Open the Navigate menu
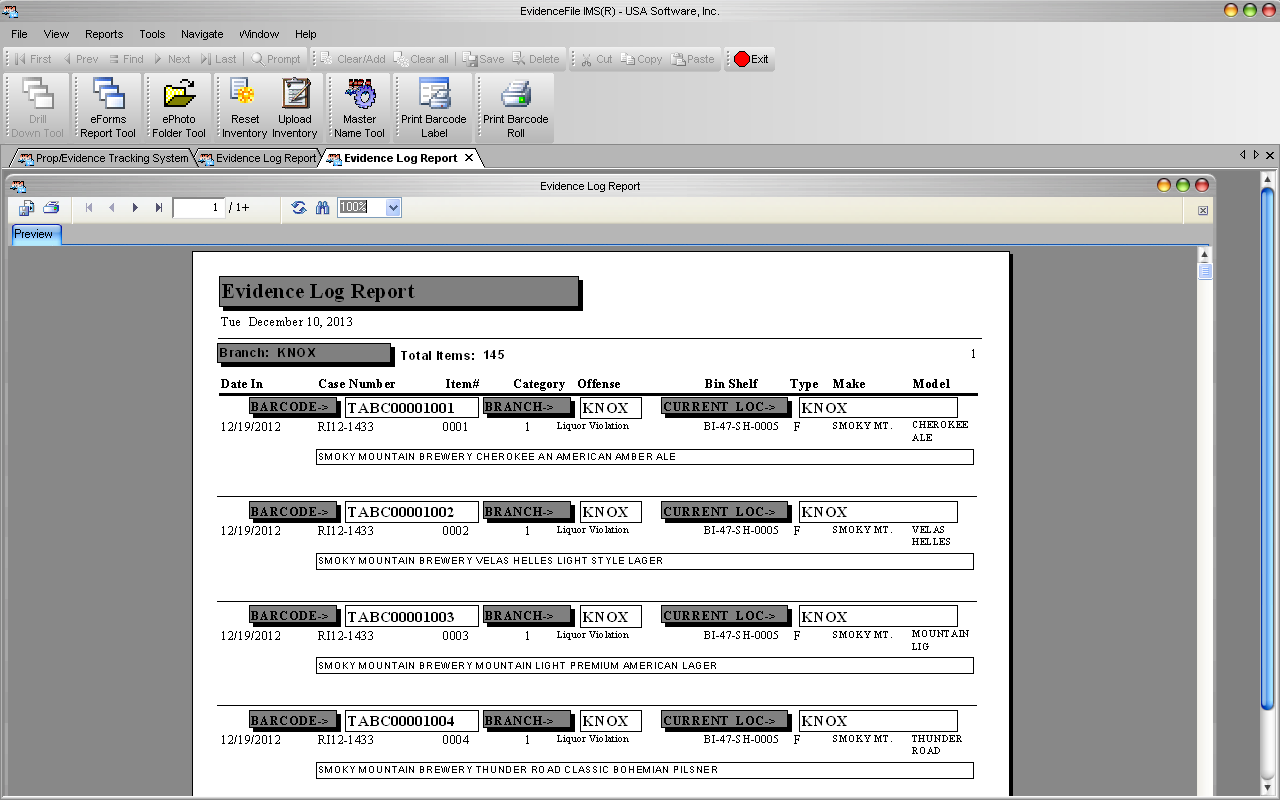Image resolution: width=1280 pixels, height=800 pixels. click(x=202, y=34)
